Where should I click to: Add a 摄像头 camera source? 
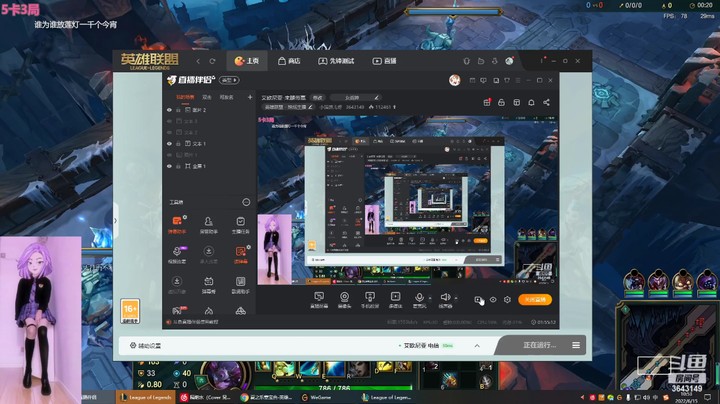[x=344, y=300]
